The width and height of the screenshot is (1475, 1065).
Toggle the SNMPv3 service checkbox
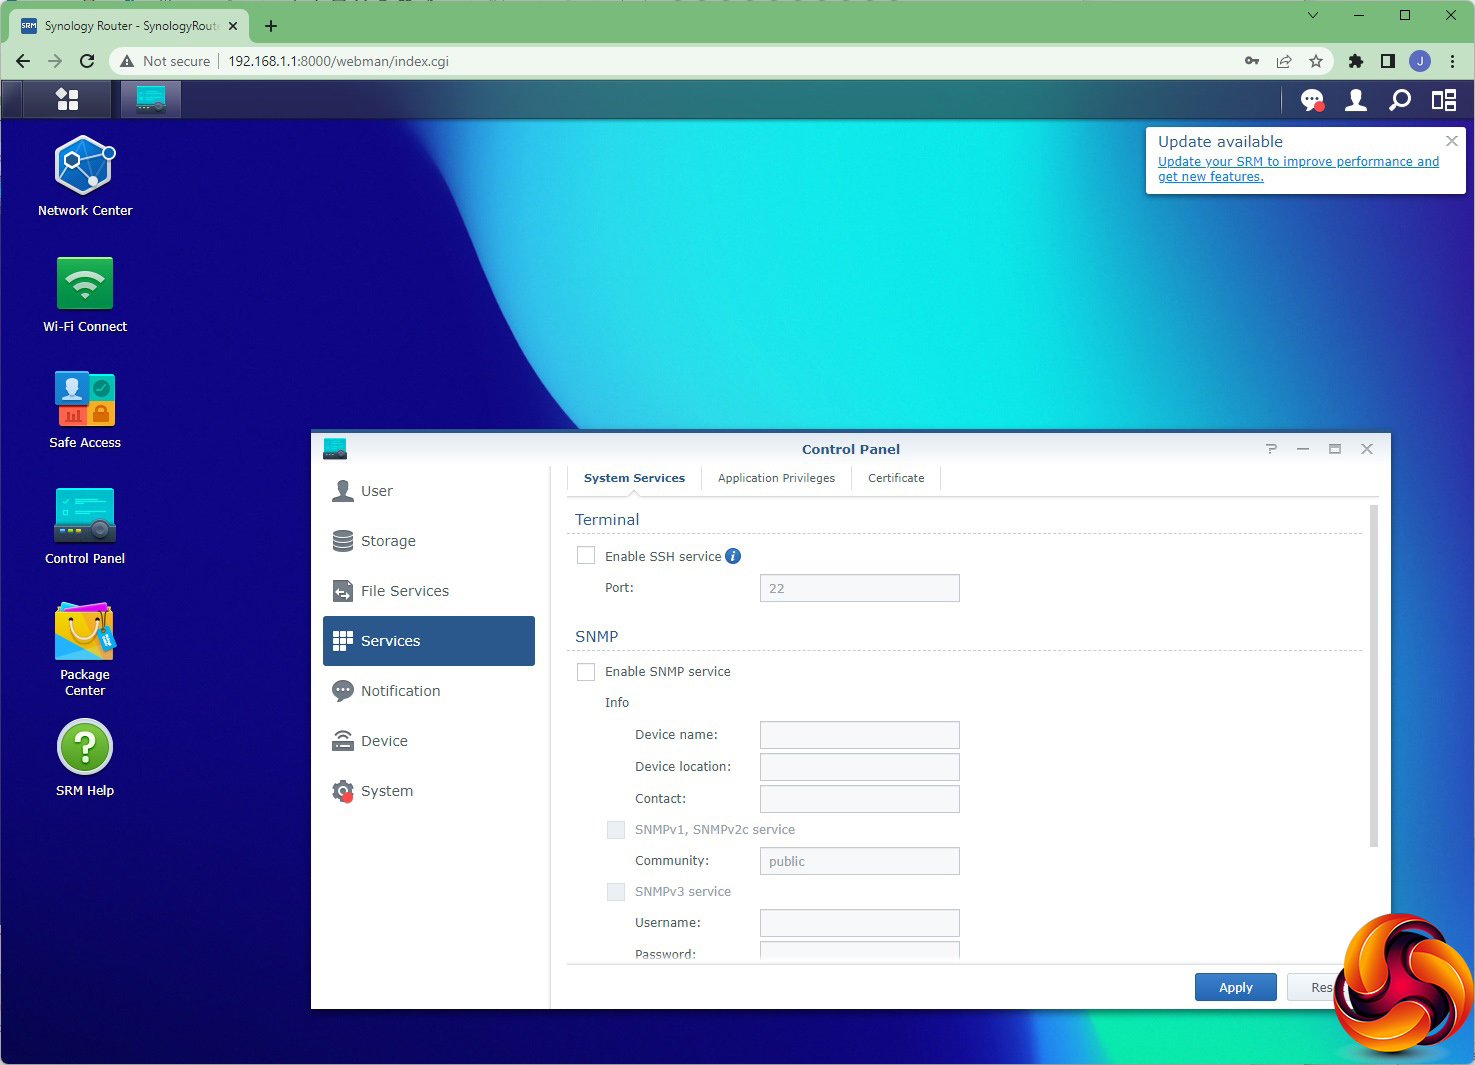coord(616,892)
